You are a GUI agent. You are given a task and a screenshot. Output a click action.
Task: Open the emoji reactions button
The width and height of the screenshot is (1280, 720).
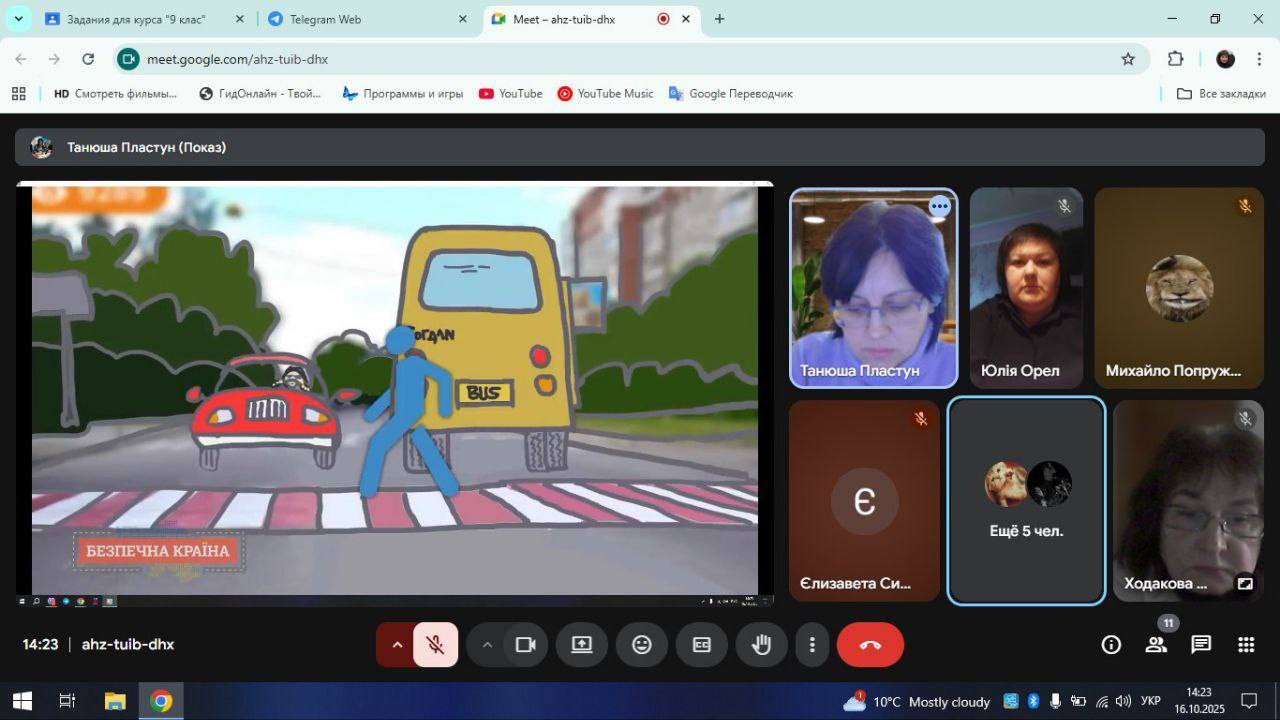pyautogui.click(x=642, y=645)
